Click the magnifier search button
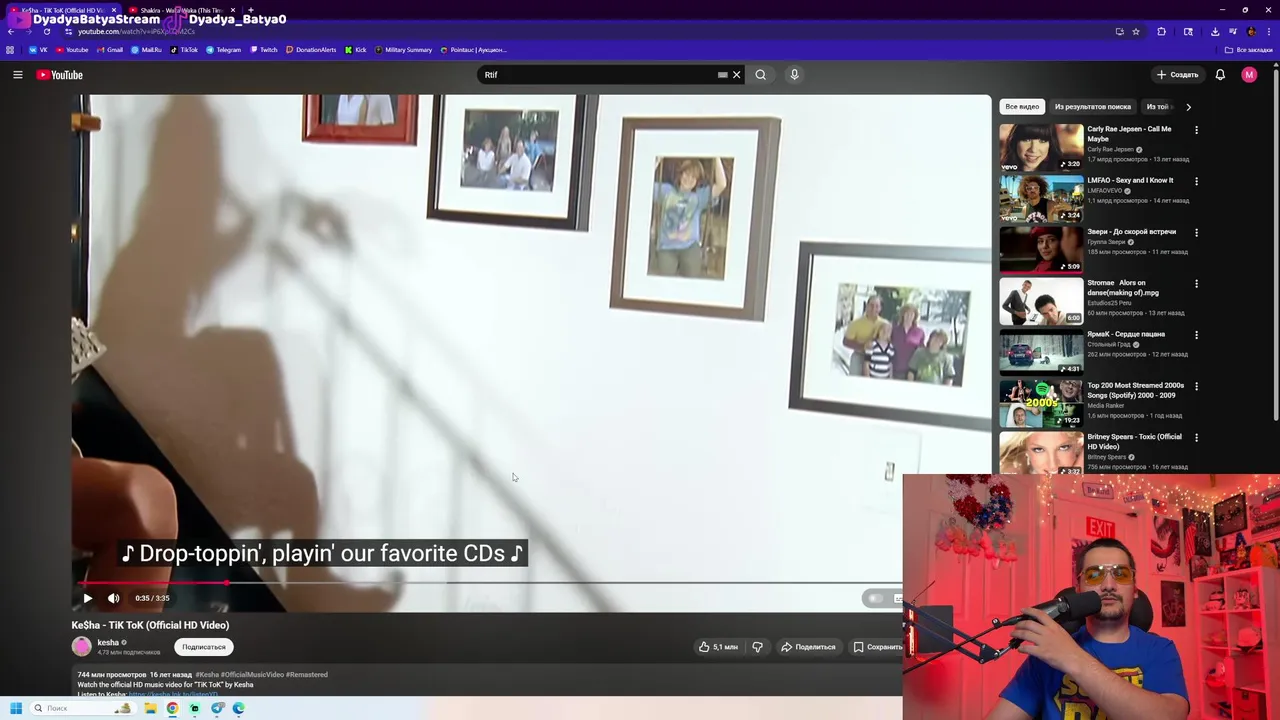Screen dimensions: 1280x720 761,75
